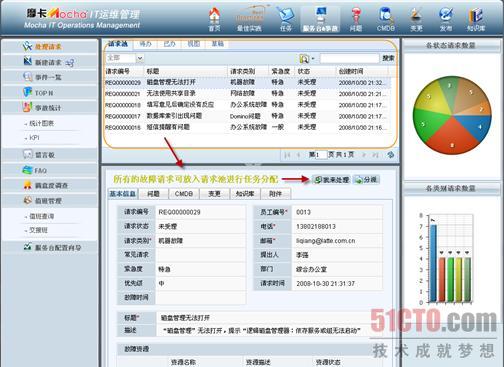Open FAQ in the left sidebar
Screen dimensions: 504x367
(x=50, y=170)
